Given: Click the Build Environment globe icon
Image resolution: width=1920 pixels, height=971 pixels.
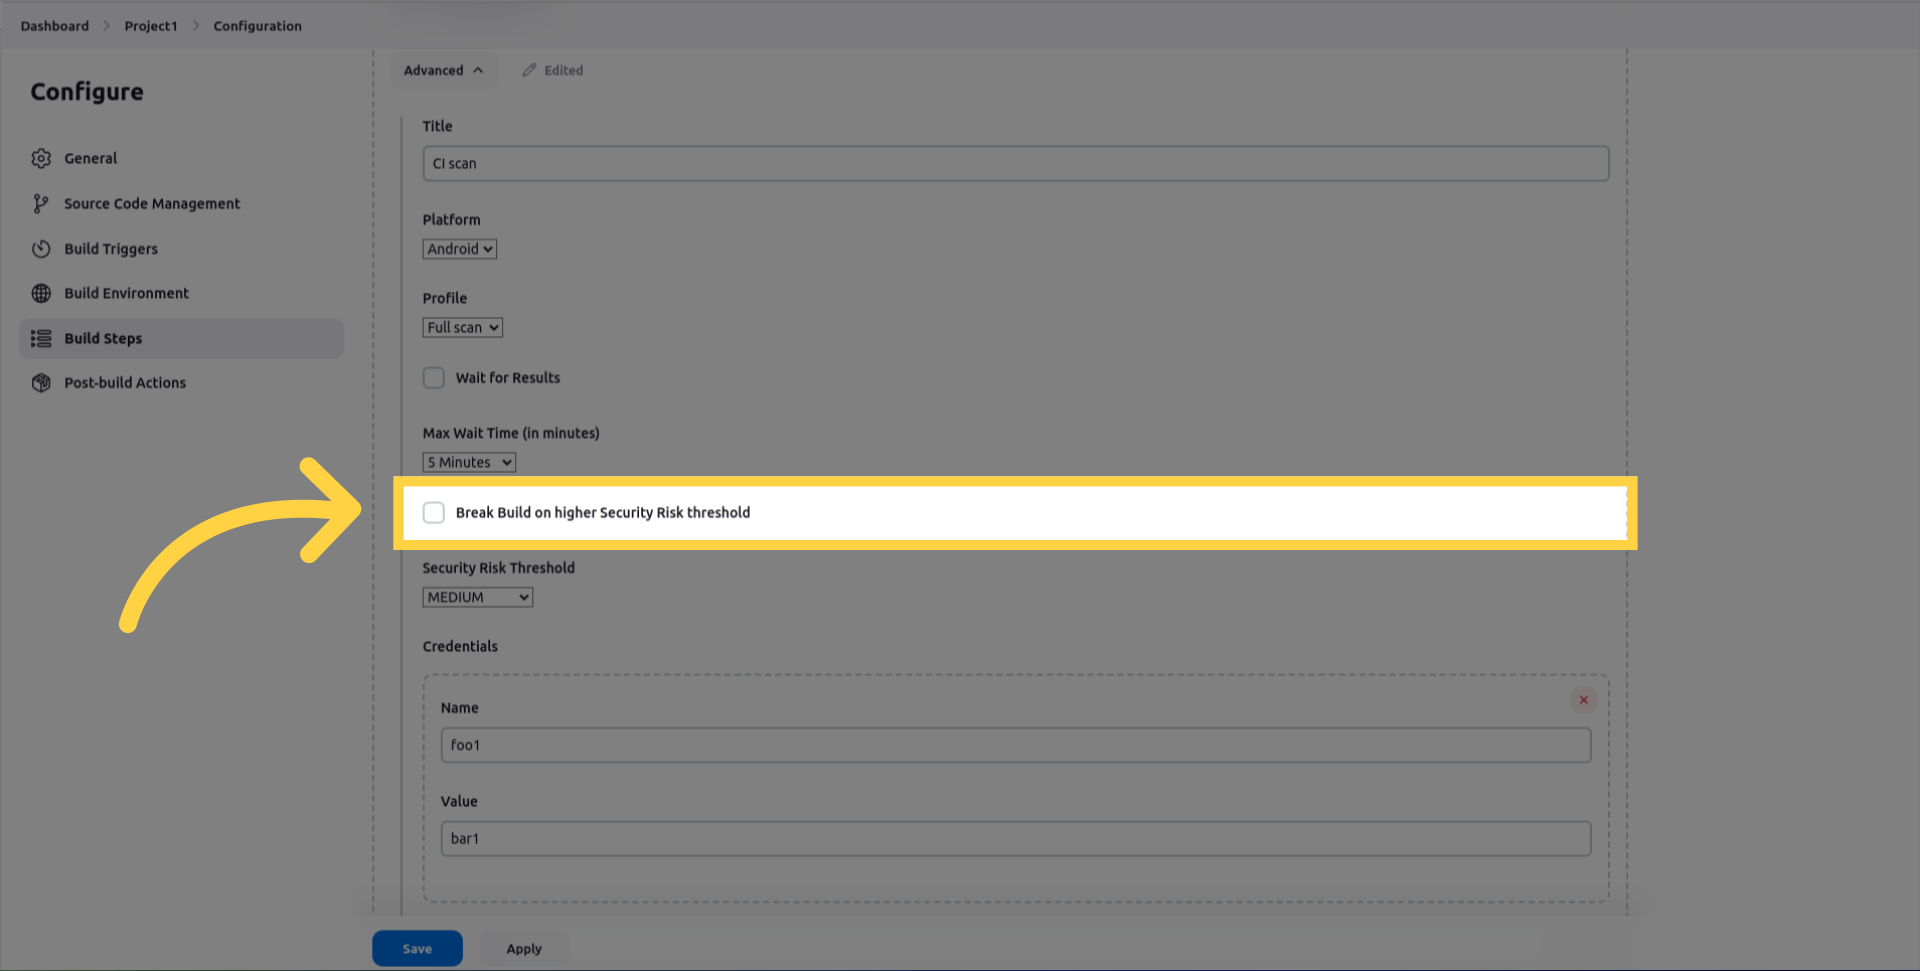Looking at the screenshot, I should coord(41,293).
